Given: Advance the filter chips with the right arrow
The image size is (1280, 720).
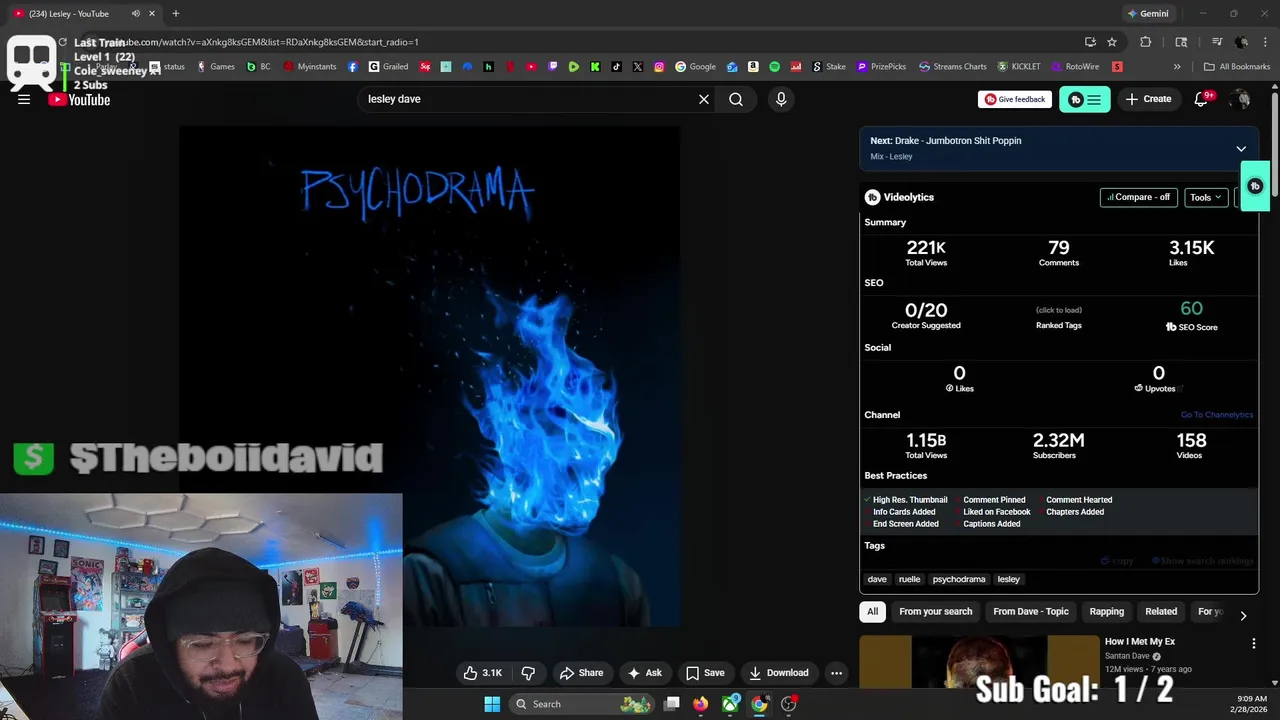Looking at the screenshot, I should click(1243, 616).
